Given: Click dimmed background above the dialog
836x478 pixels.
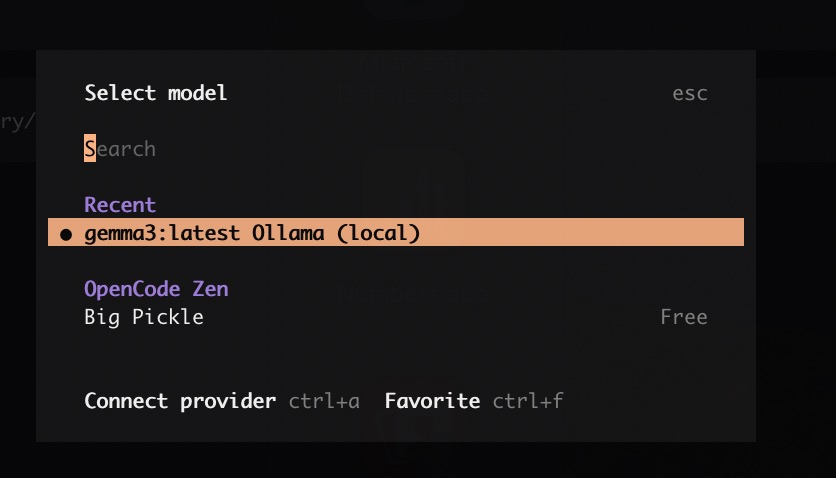Looking at the screenshot, I should click(400, 24).
